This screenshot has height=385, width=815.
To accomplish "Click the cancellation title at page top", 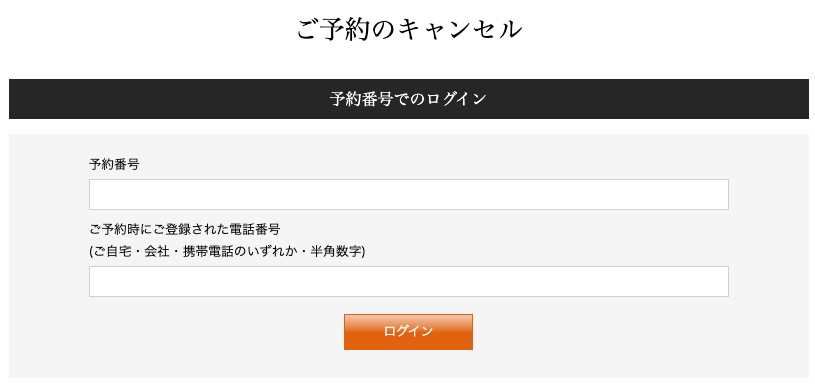I will click(409, 30).
